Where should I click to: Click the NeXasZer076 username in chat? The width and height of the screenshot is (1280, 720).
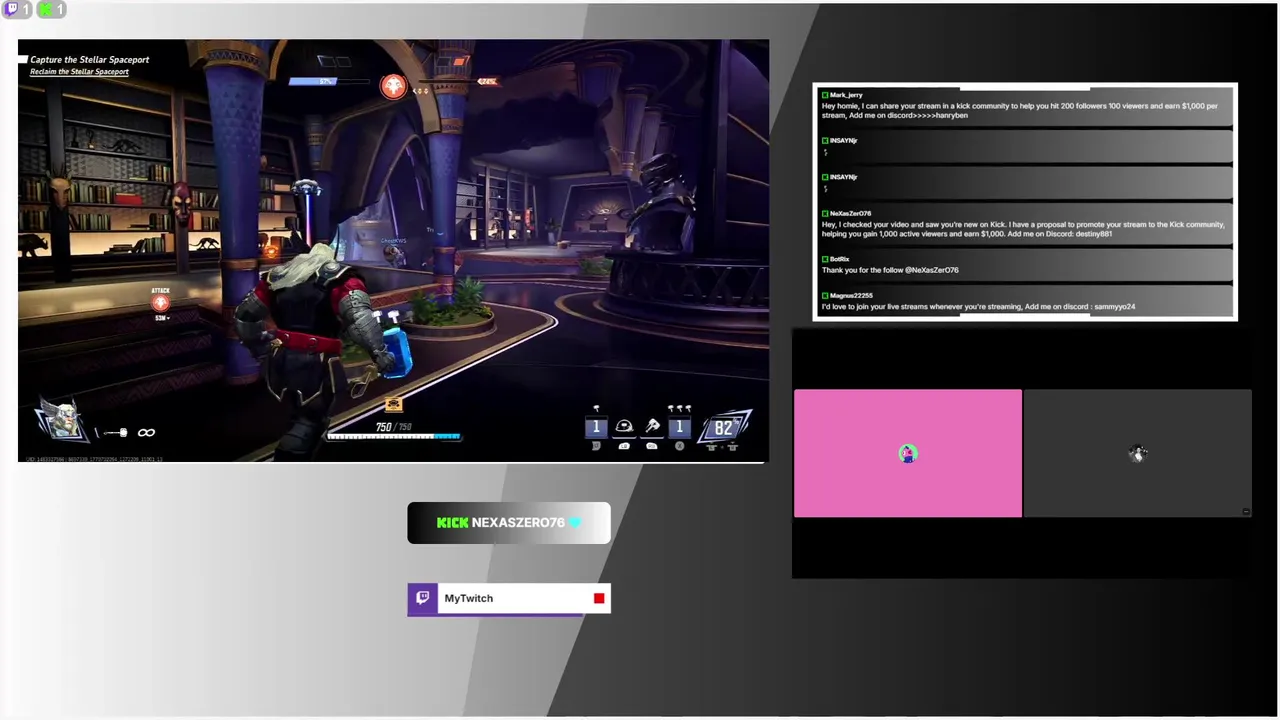click(850, 213)
